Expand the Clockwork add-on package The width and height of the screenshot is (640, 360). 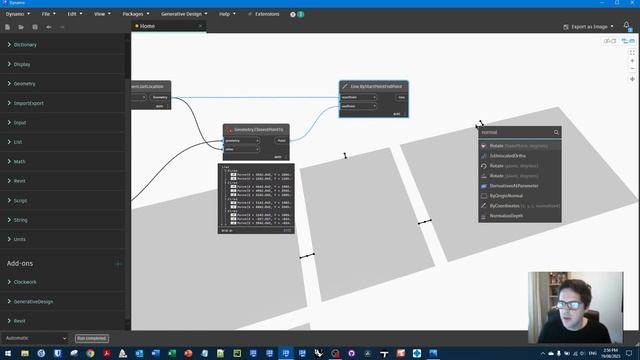tap(24, 282)
